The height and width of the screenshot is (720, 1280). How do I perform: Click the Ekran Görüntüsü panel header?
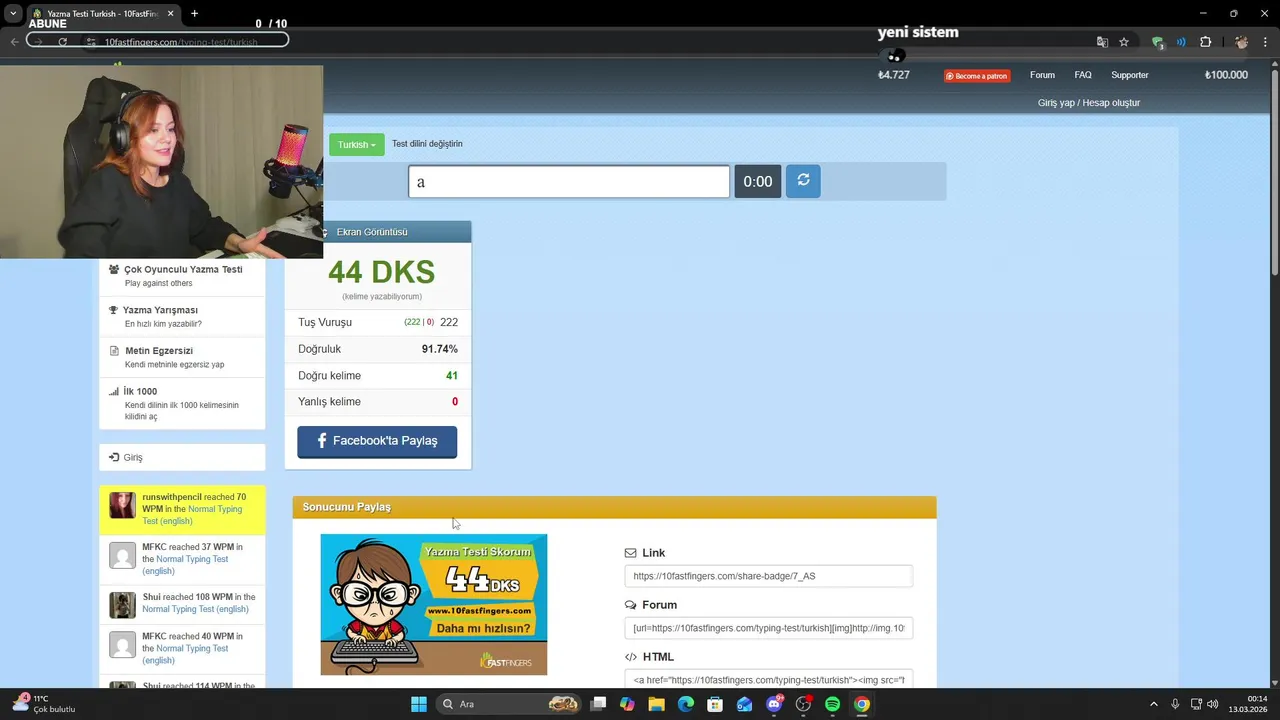coord(378,232)
